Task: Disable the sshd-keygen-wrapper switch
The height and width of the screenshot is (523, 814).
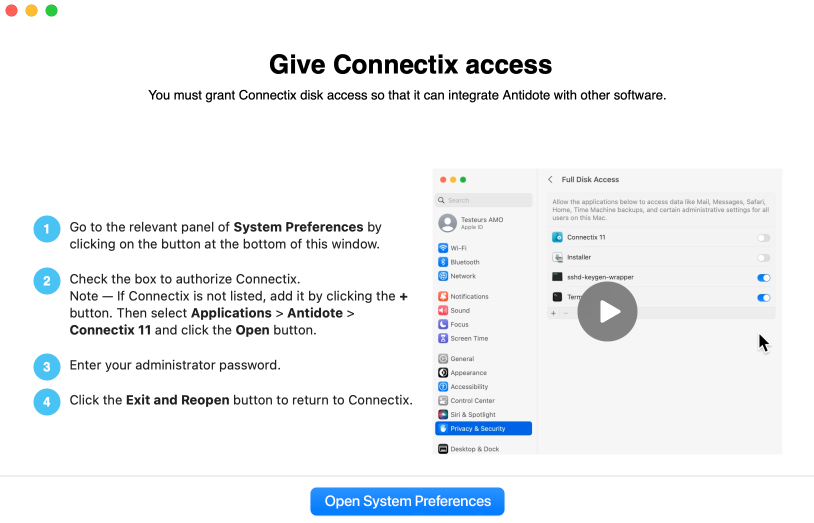Action: click(x=763, y=278)
